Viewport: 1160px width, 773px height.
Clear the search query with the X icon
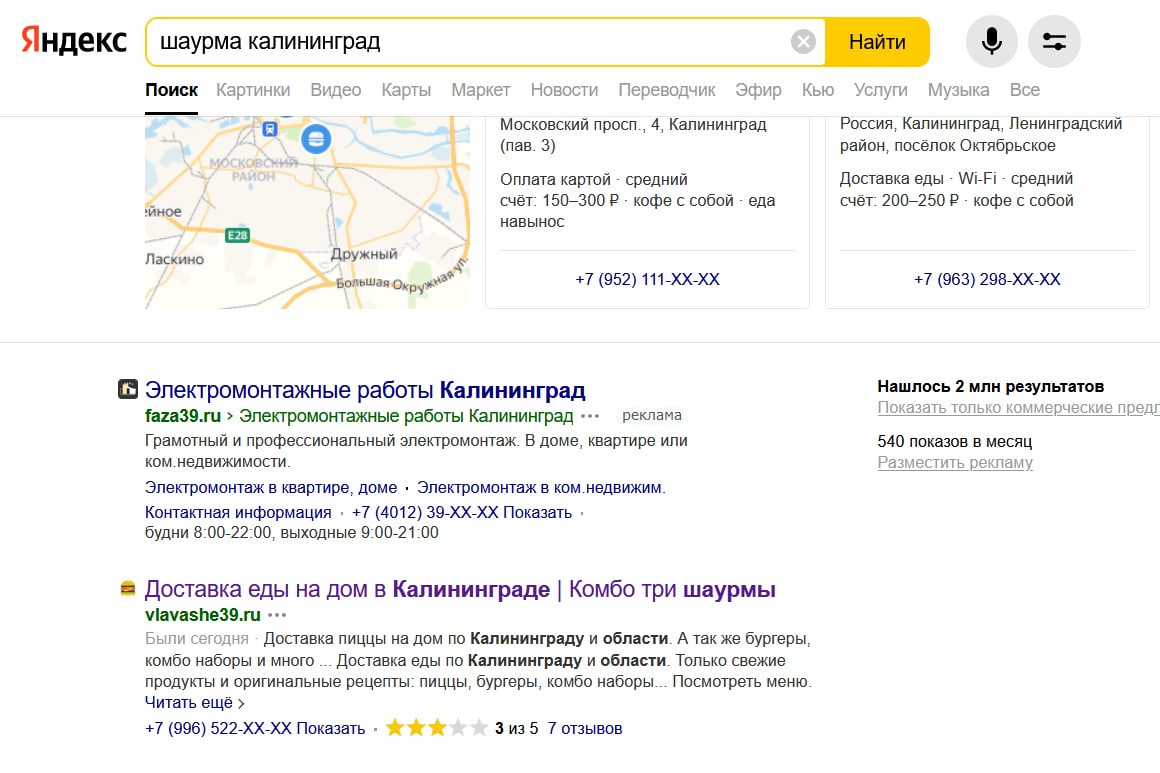(x=803, y=41)
